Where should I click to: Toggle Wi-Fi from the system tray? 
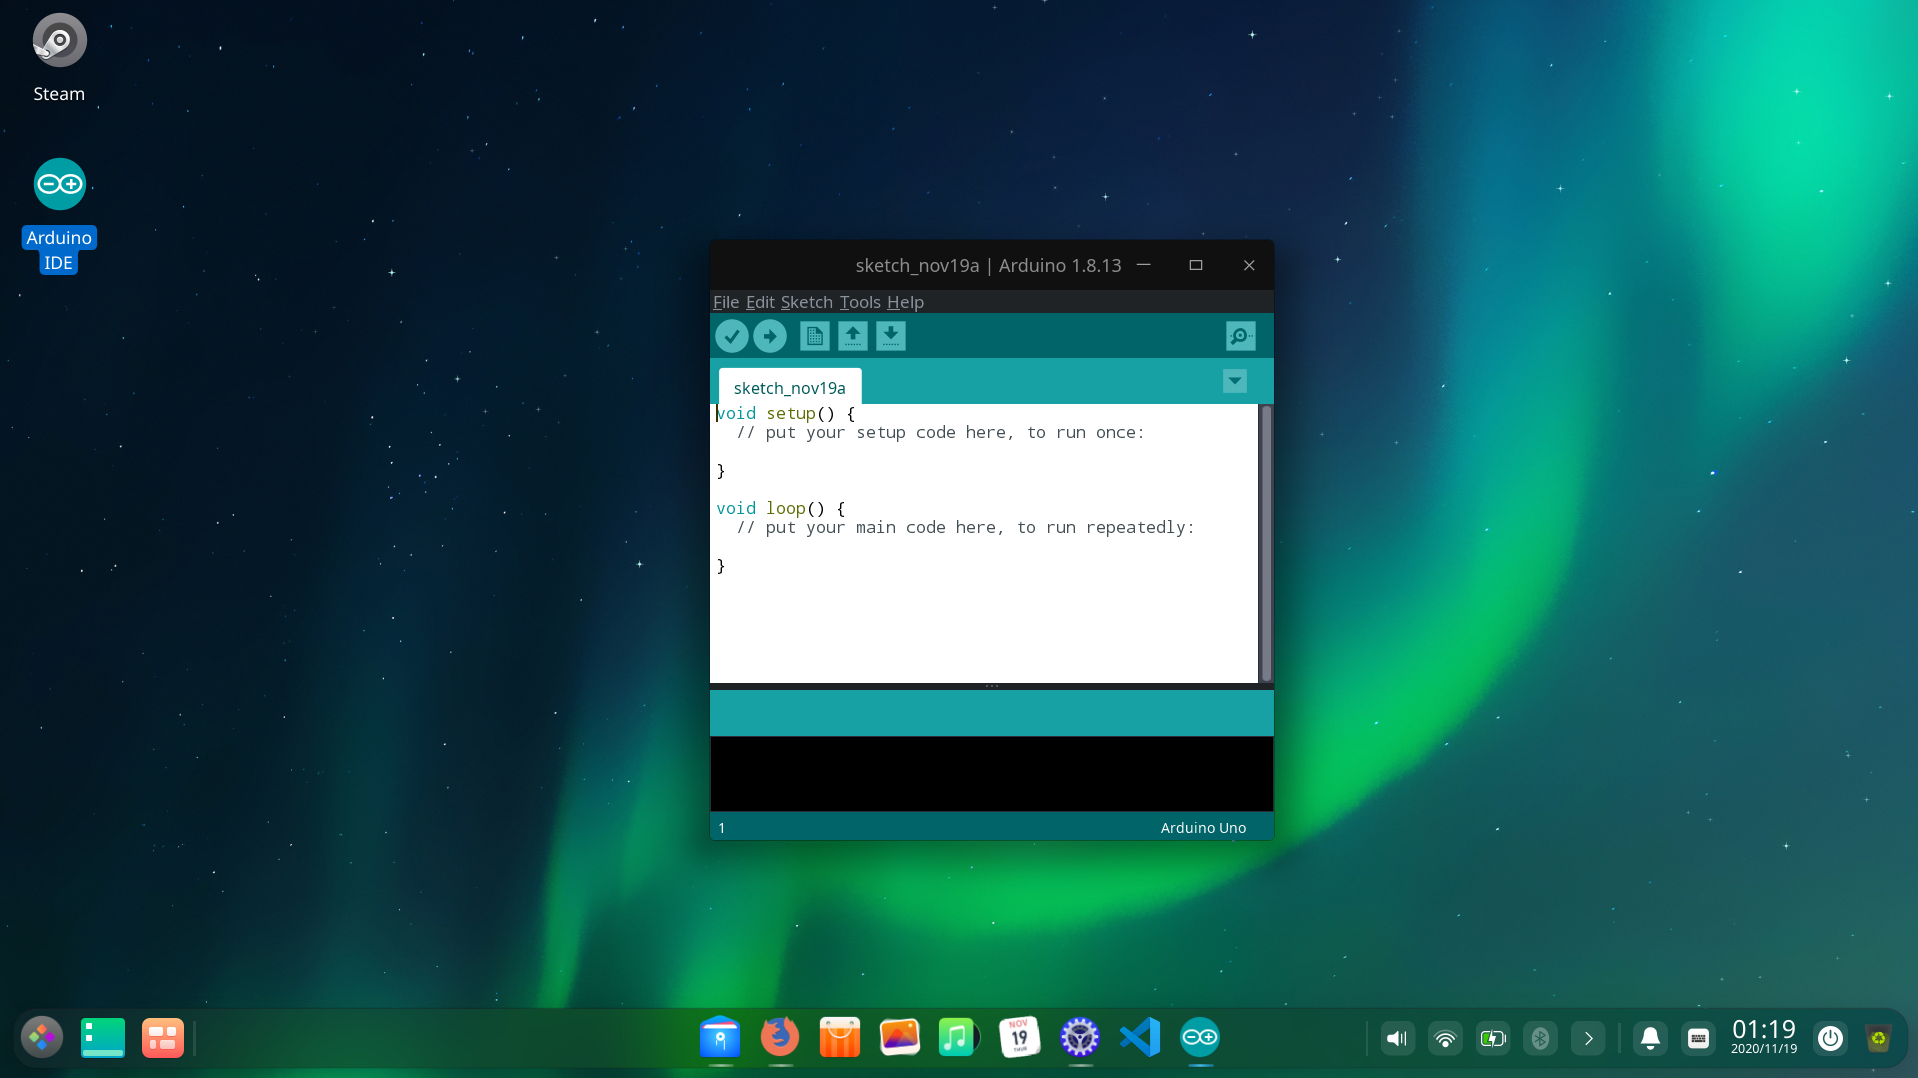point(1445,1038)
